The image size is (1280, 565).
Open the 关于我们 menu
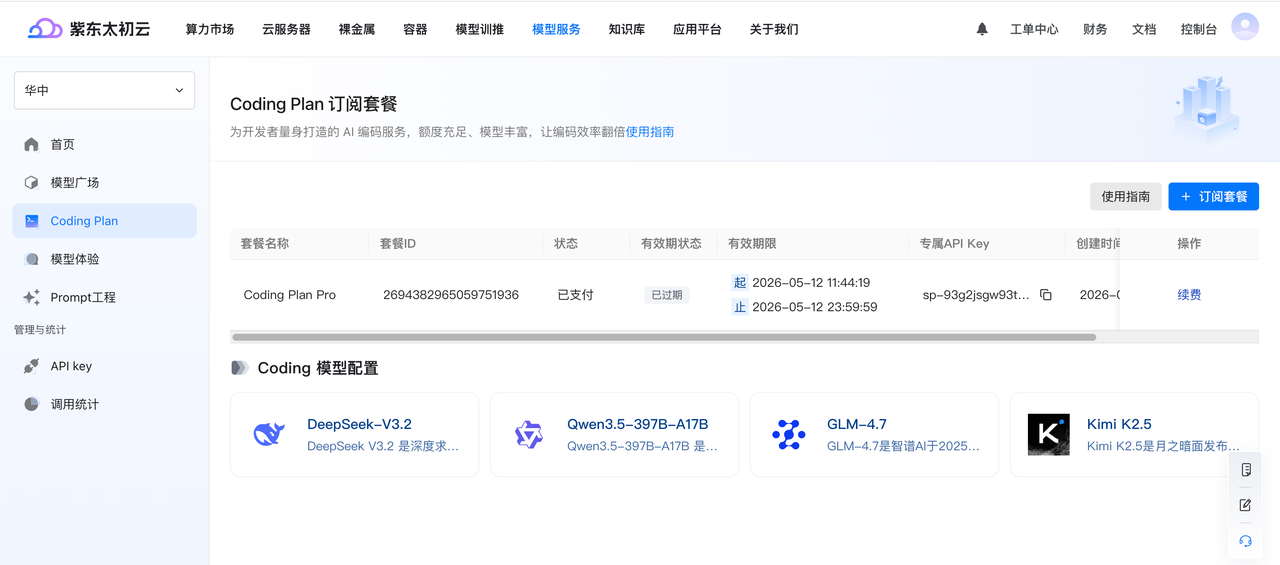tap(774, 29)
